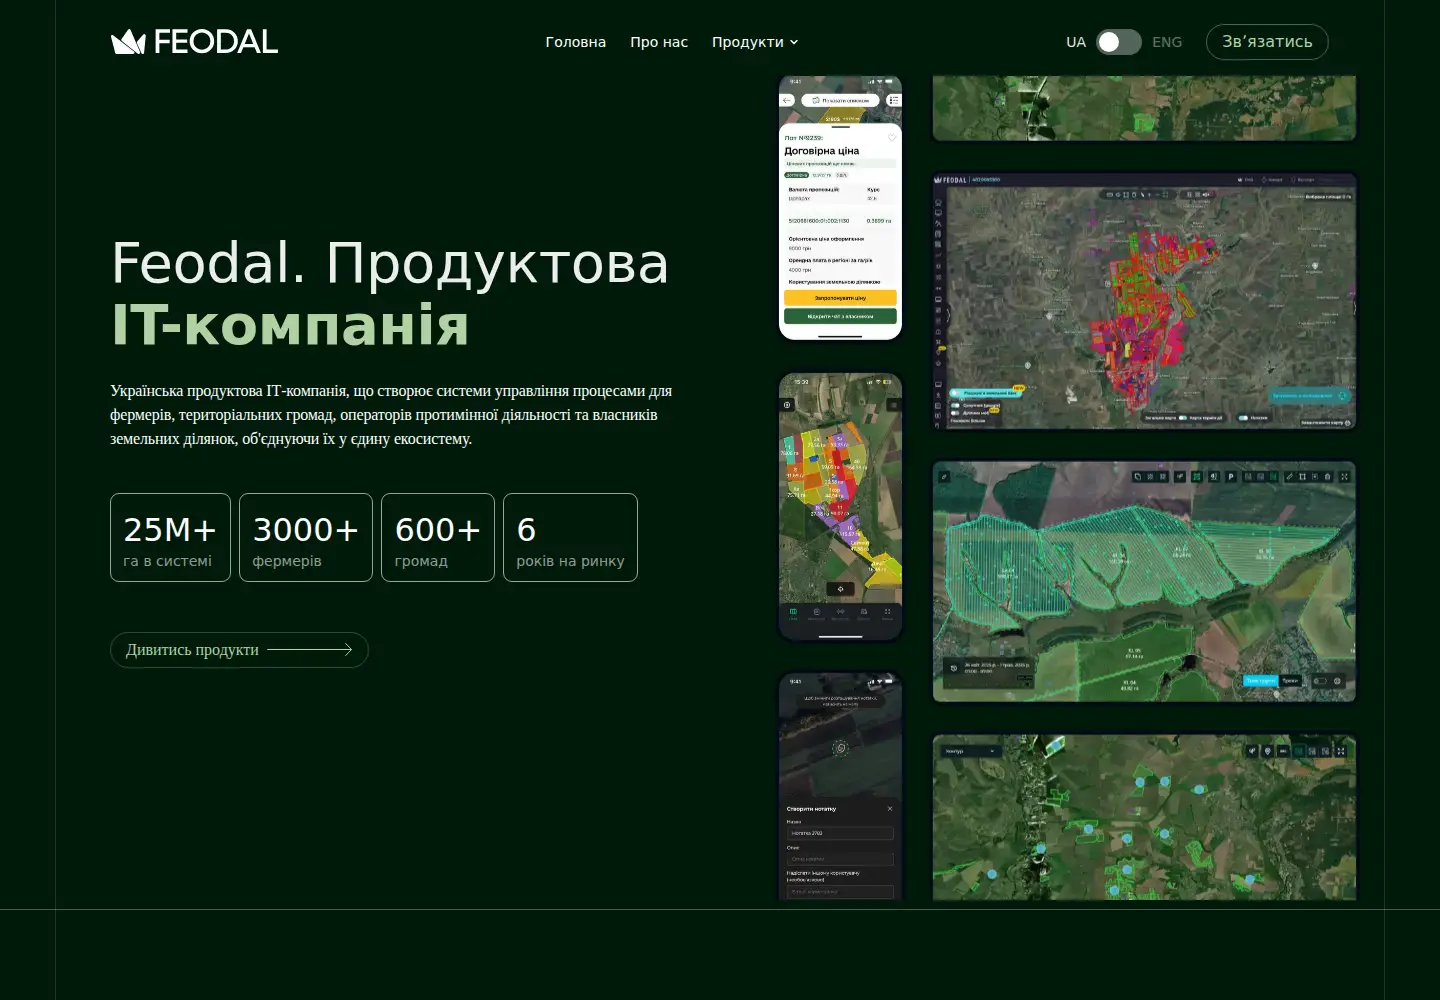The image size is (1440, 1000).
Task: Click the arrow in Дивитись продукти button
Action: pos(310,650)
